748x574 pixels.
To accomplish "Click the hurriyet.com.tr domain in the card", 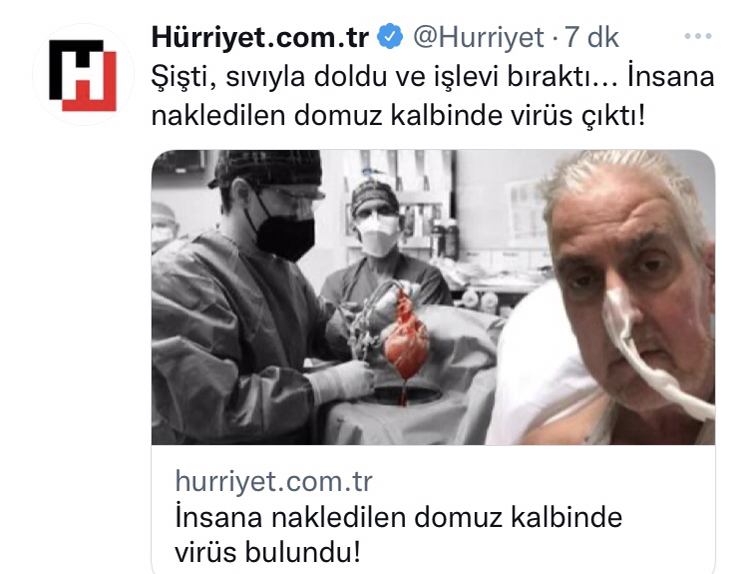I will [x=274, y=481].
